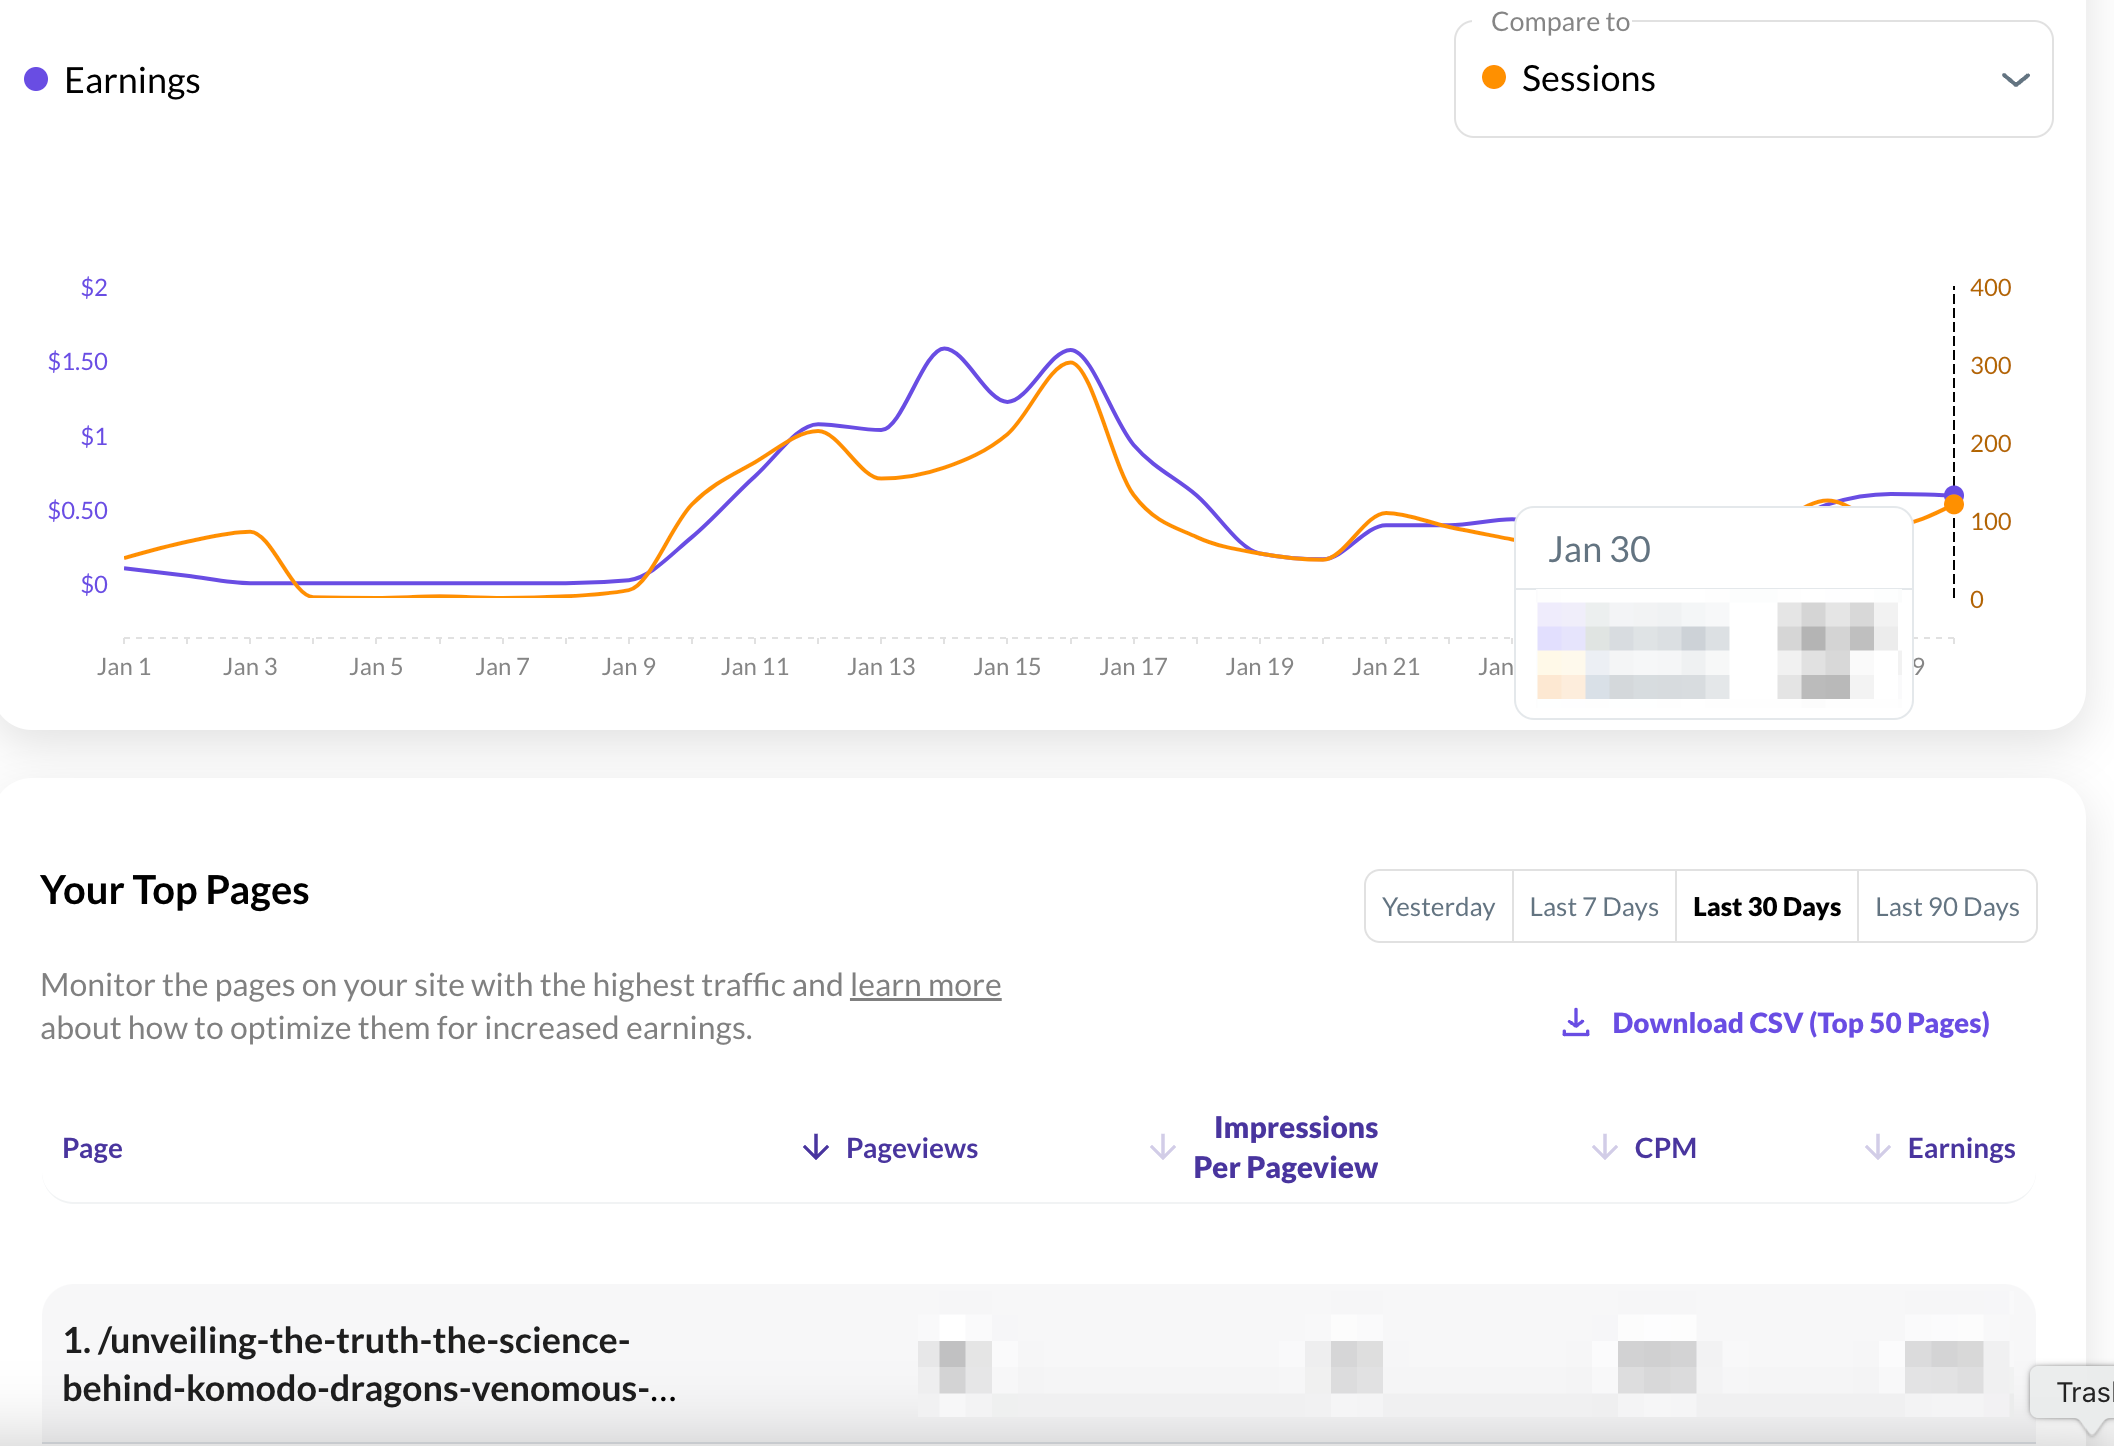Click the purple Earnings legend dot

tap(36, 80)
